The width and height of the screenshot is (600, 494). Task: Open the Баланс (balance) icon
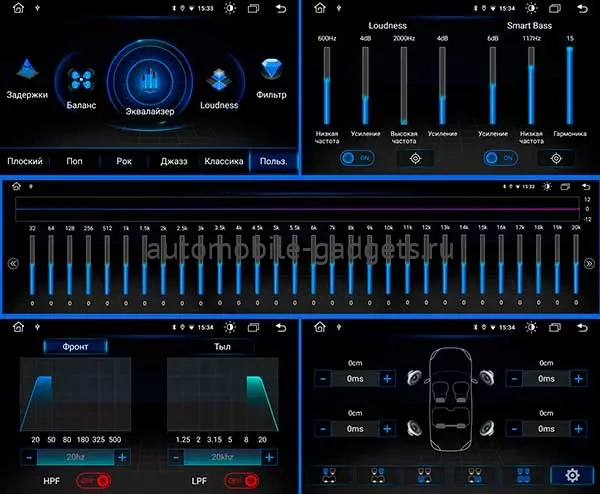(80, 82)
